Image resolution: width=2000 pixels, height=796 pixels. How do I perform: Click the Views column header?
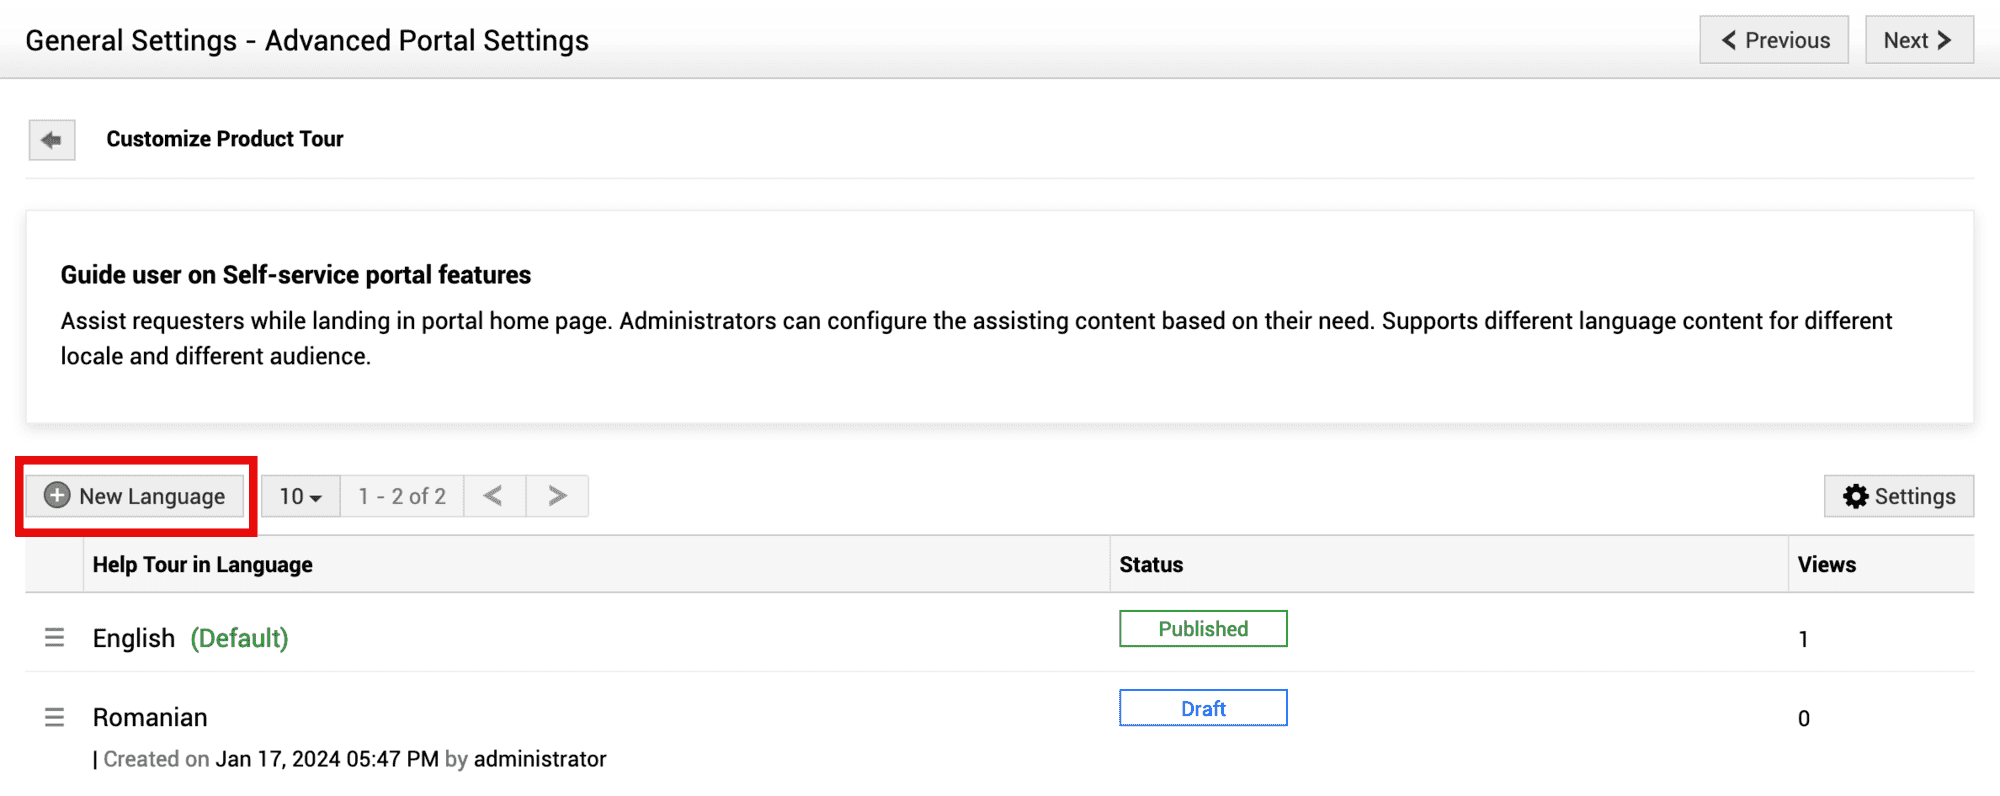[1826, 565]
